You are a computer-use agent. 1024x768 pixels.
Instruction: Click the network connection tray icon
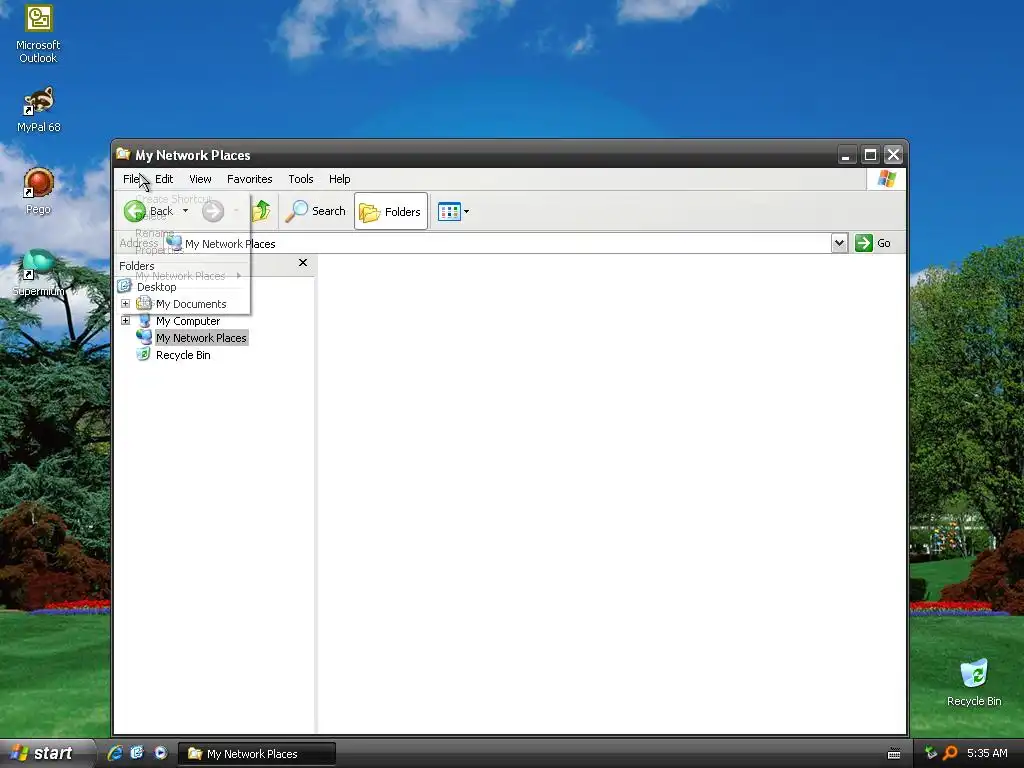931,753
